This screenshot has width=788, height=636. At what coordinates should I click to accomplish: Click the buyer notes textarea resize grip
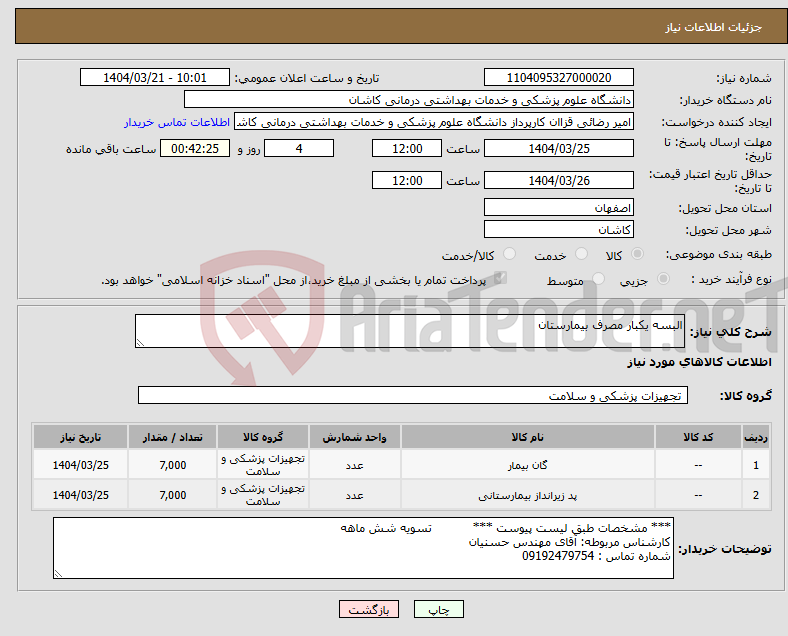click(x=58, y=574)
